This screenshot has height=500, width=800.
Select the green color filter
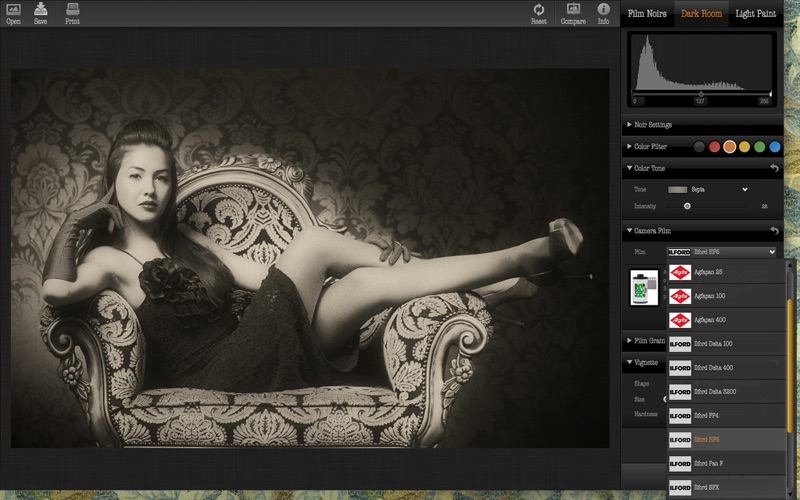(x=759, y=147)
